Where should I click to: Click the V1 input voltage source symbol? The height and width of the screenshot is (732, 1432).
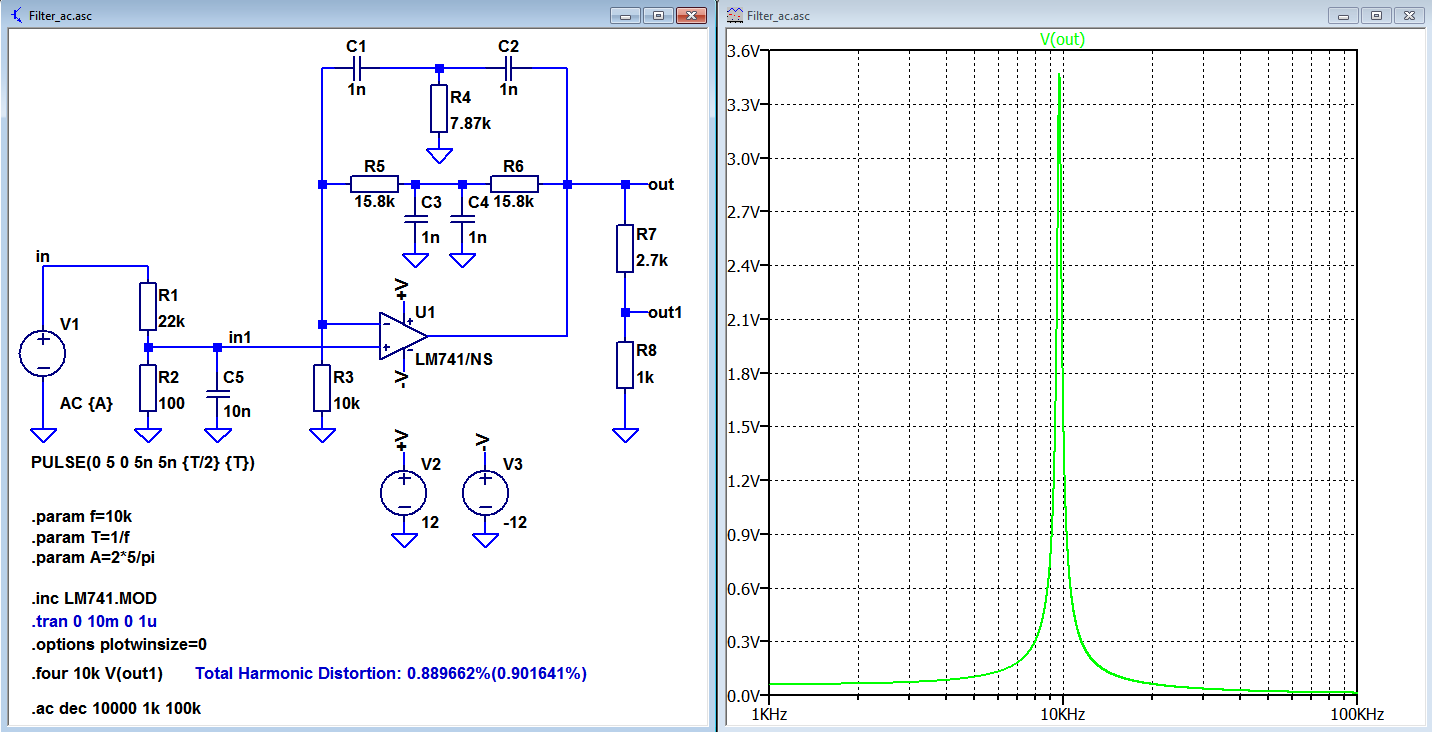point(43,354)
